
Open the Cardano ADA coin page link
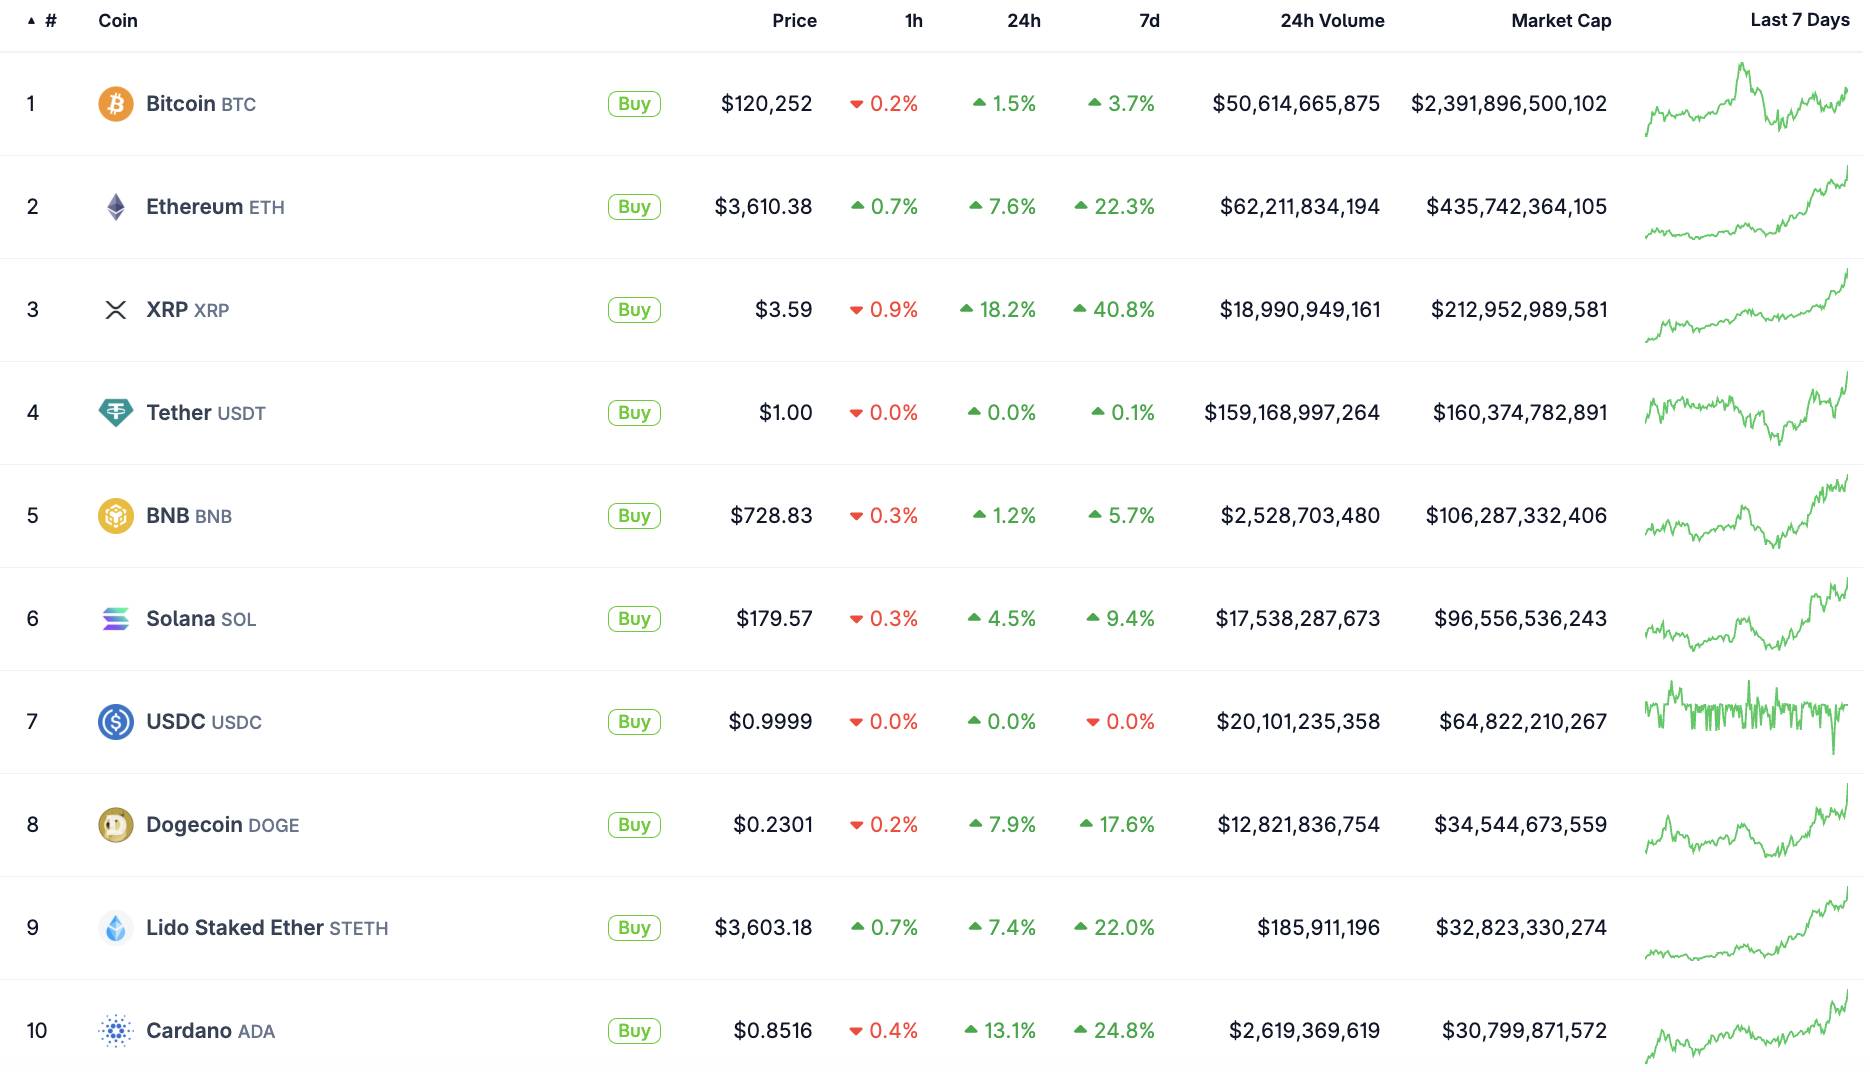click(x=210, y=1031)
